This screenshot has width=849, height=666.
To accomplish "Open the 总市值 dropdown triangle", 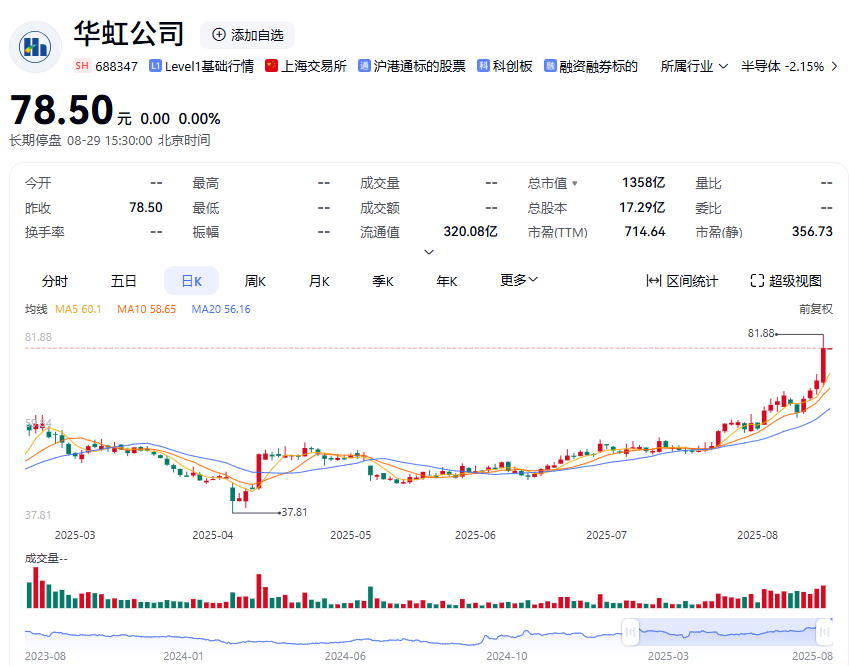I will [574, 184].
